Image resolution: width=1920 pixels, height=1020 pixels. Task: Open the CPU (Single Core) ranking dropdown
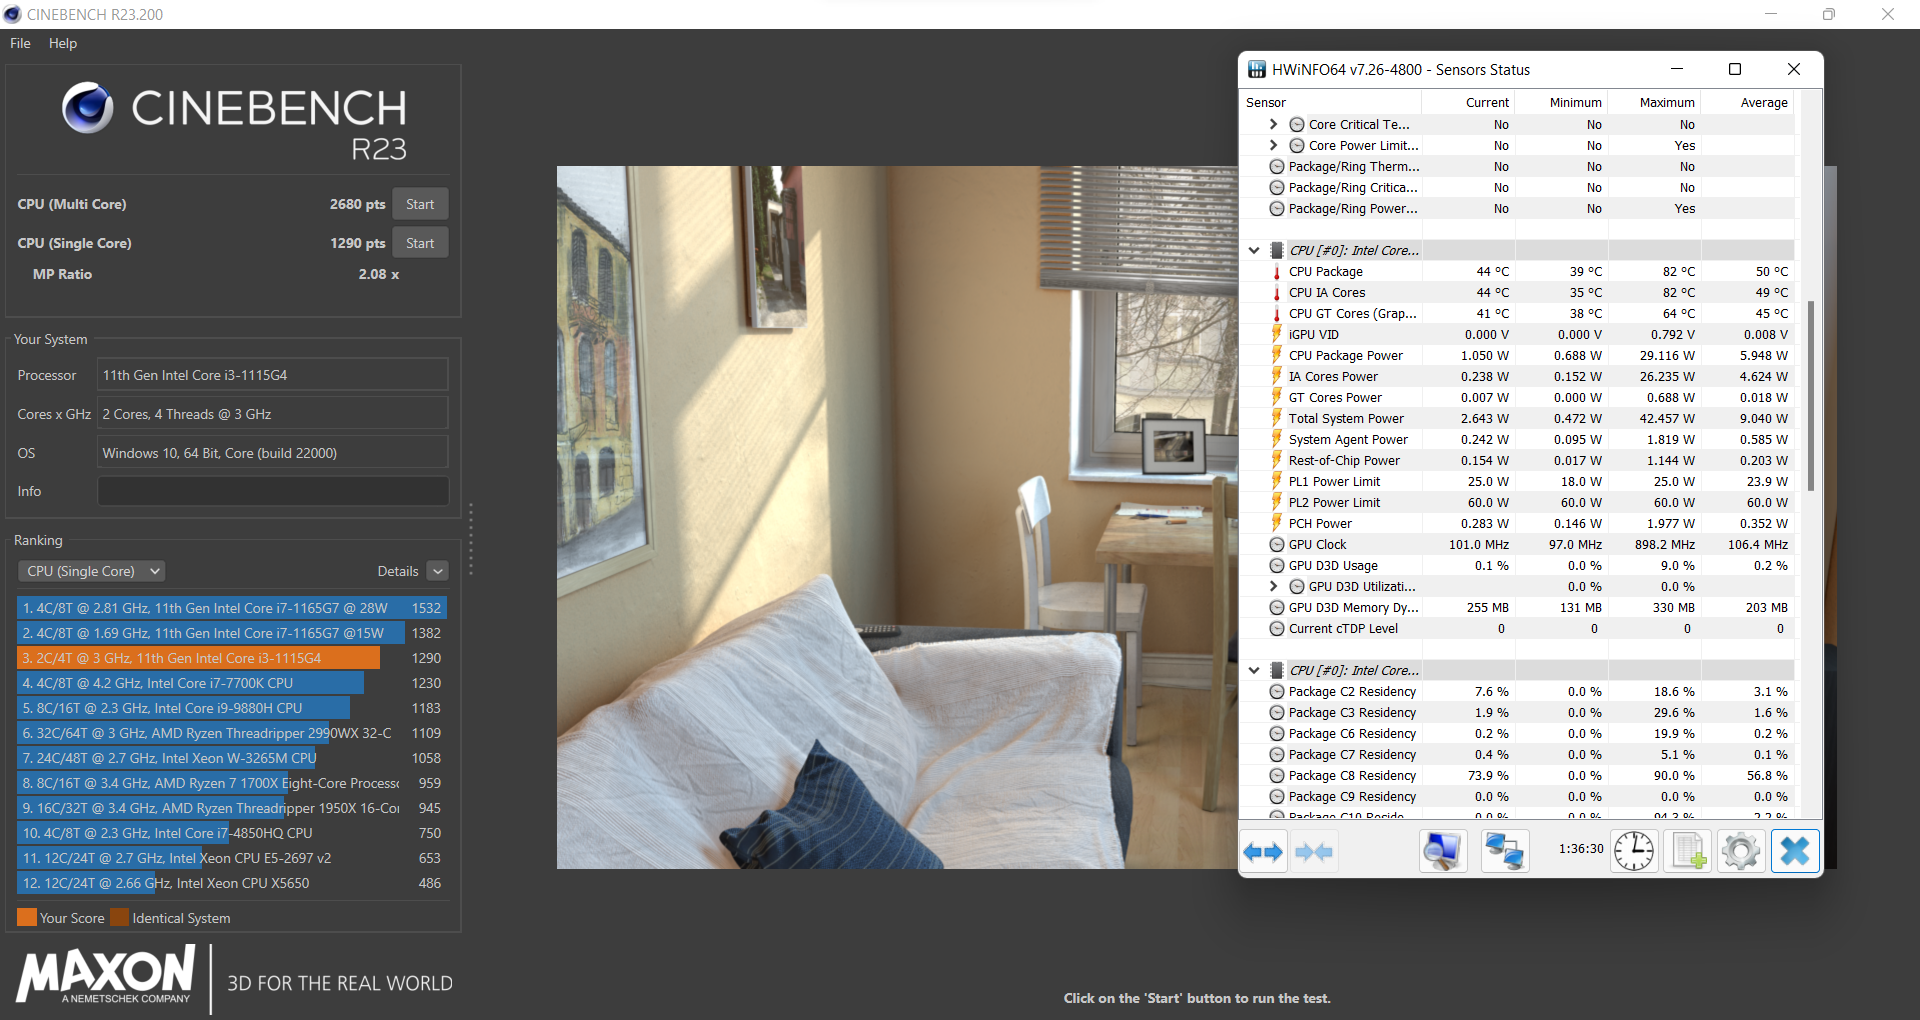pyautogui.click(x=91, y=571)
